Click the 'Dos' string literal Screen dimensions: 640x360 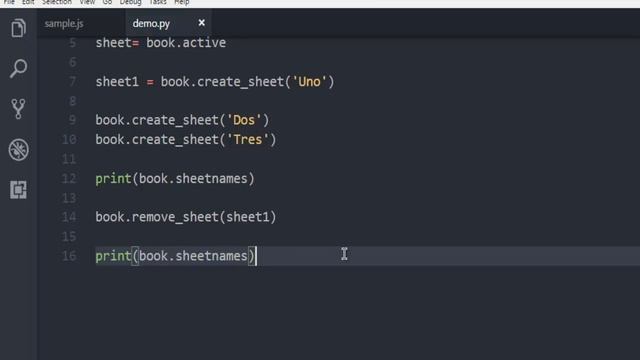(x=244, y=120)
